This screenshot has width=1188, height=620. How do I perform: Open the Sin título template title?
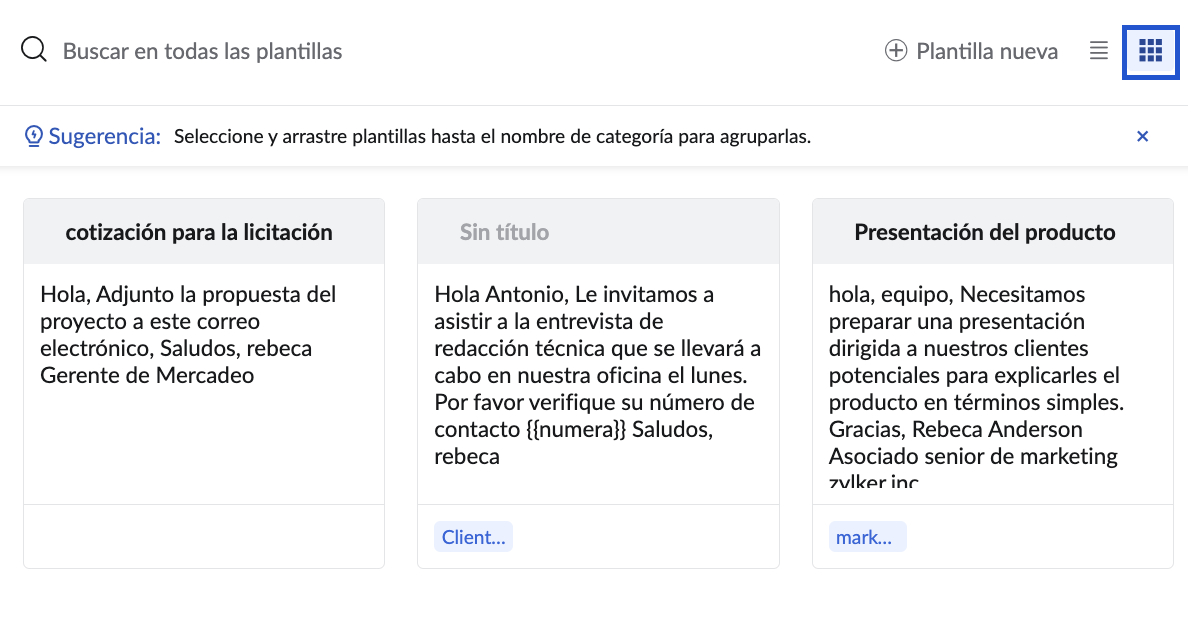coord(504,232)
